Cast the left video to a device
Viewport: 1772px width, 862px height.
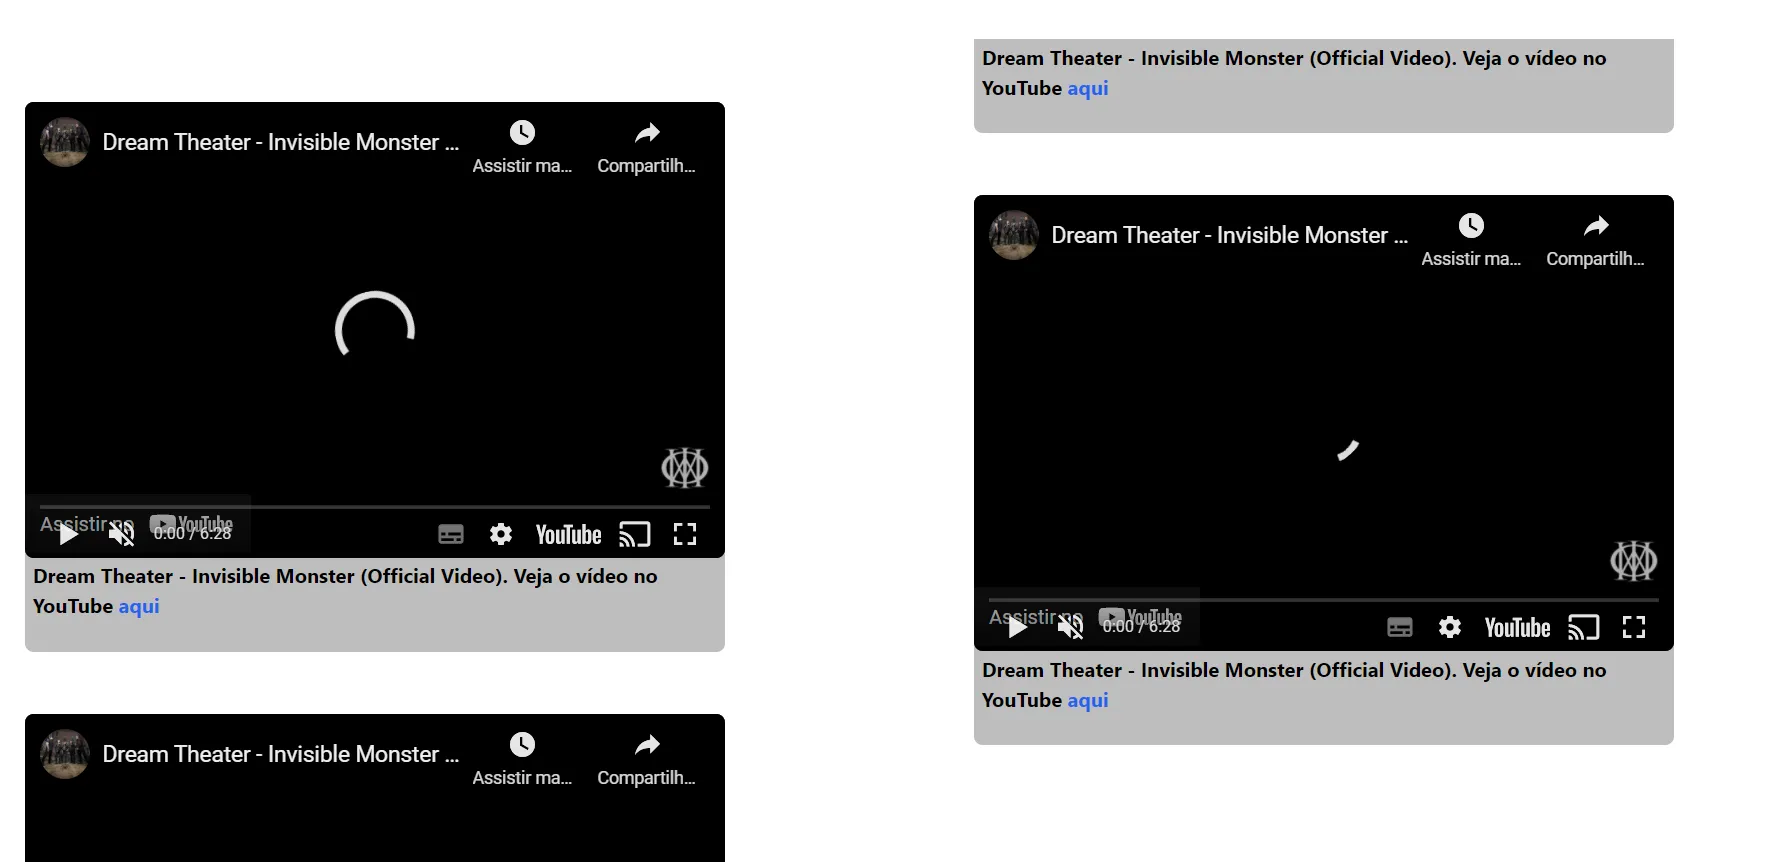click(635, 535)
